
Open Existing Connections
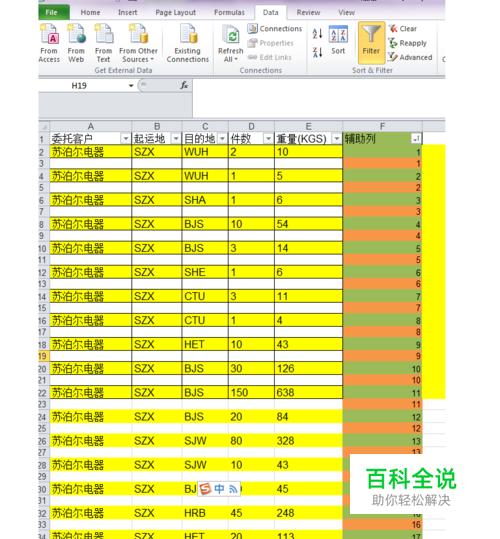[188, 43]
